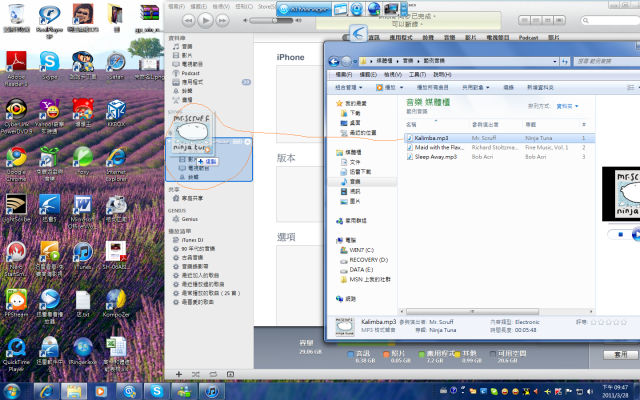Click the Explorer back arrow button
The width and height of the screenshot is (640, 400).
click(x=333, y=62)
